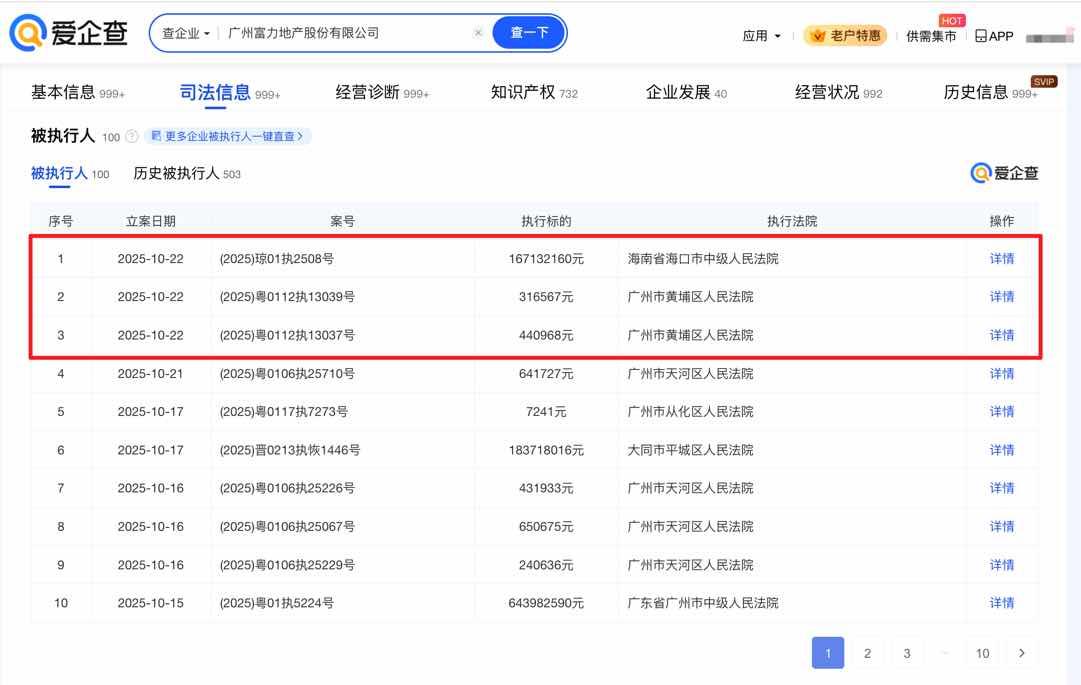
Task: Click court name 广东省广州市中级人民法院
Action: pyautogui.click(x=703, y=603)
